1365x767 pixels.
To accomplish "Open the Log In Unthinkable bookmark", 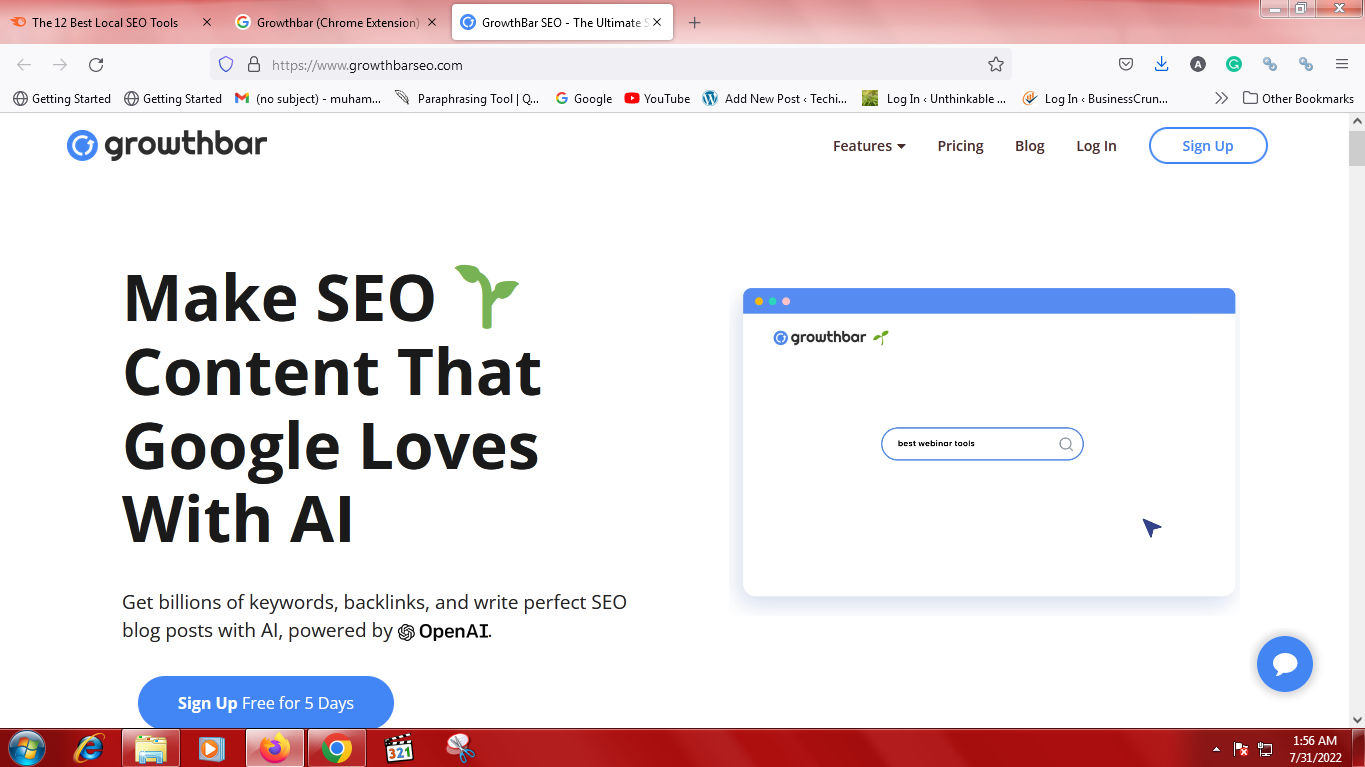I will [934, 98].
